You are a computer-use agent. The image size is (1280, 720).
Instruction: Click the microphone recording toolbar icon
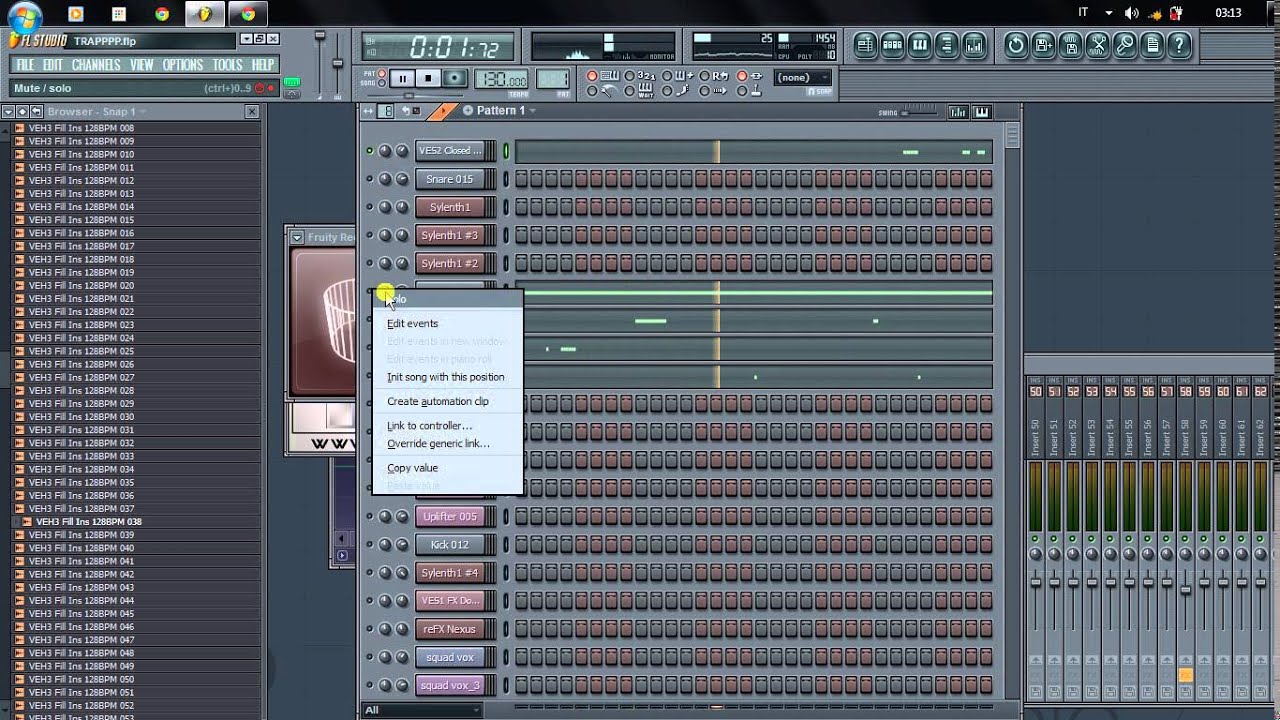point(1125,45)
